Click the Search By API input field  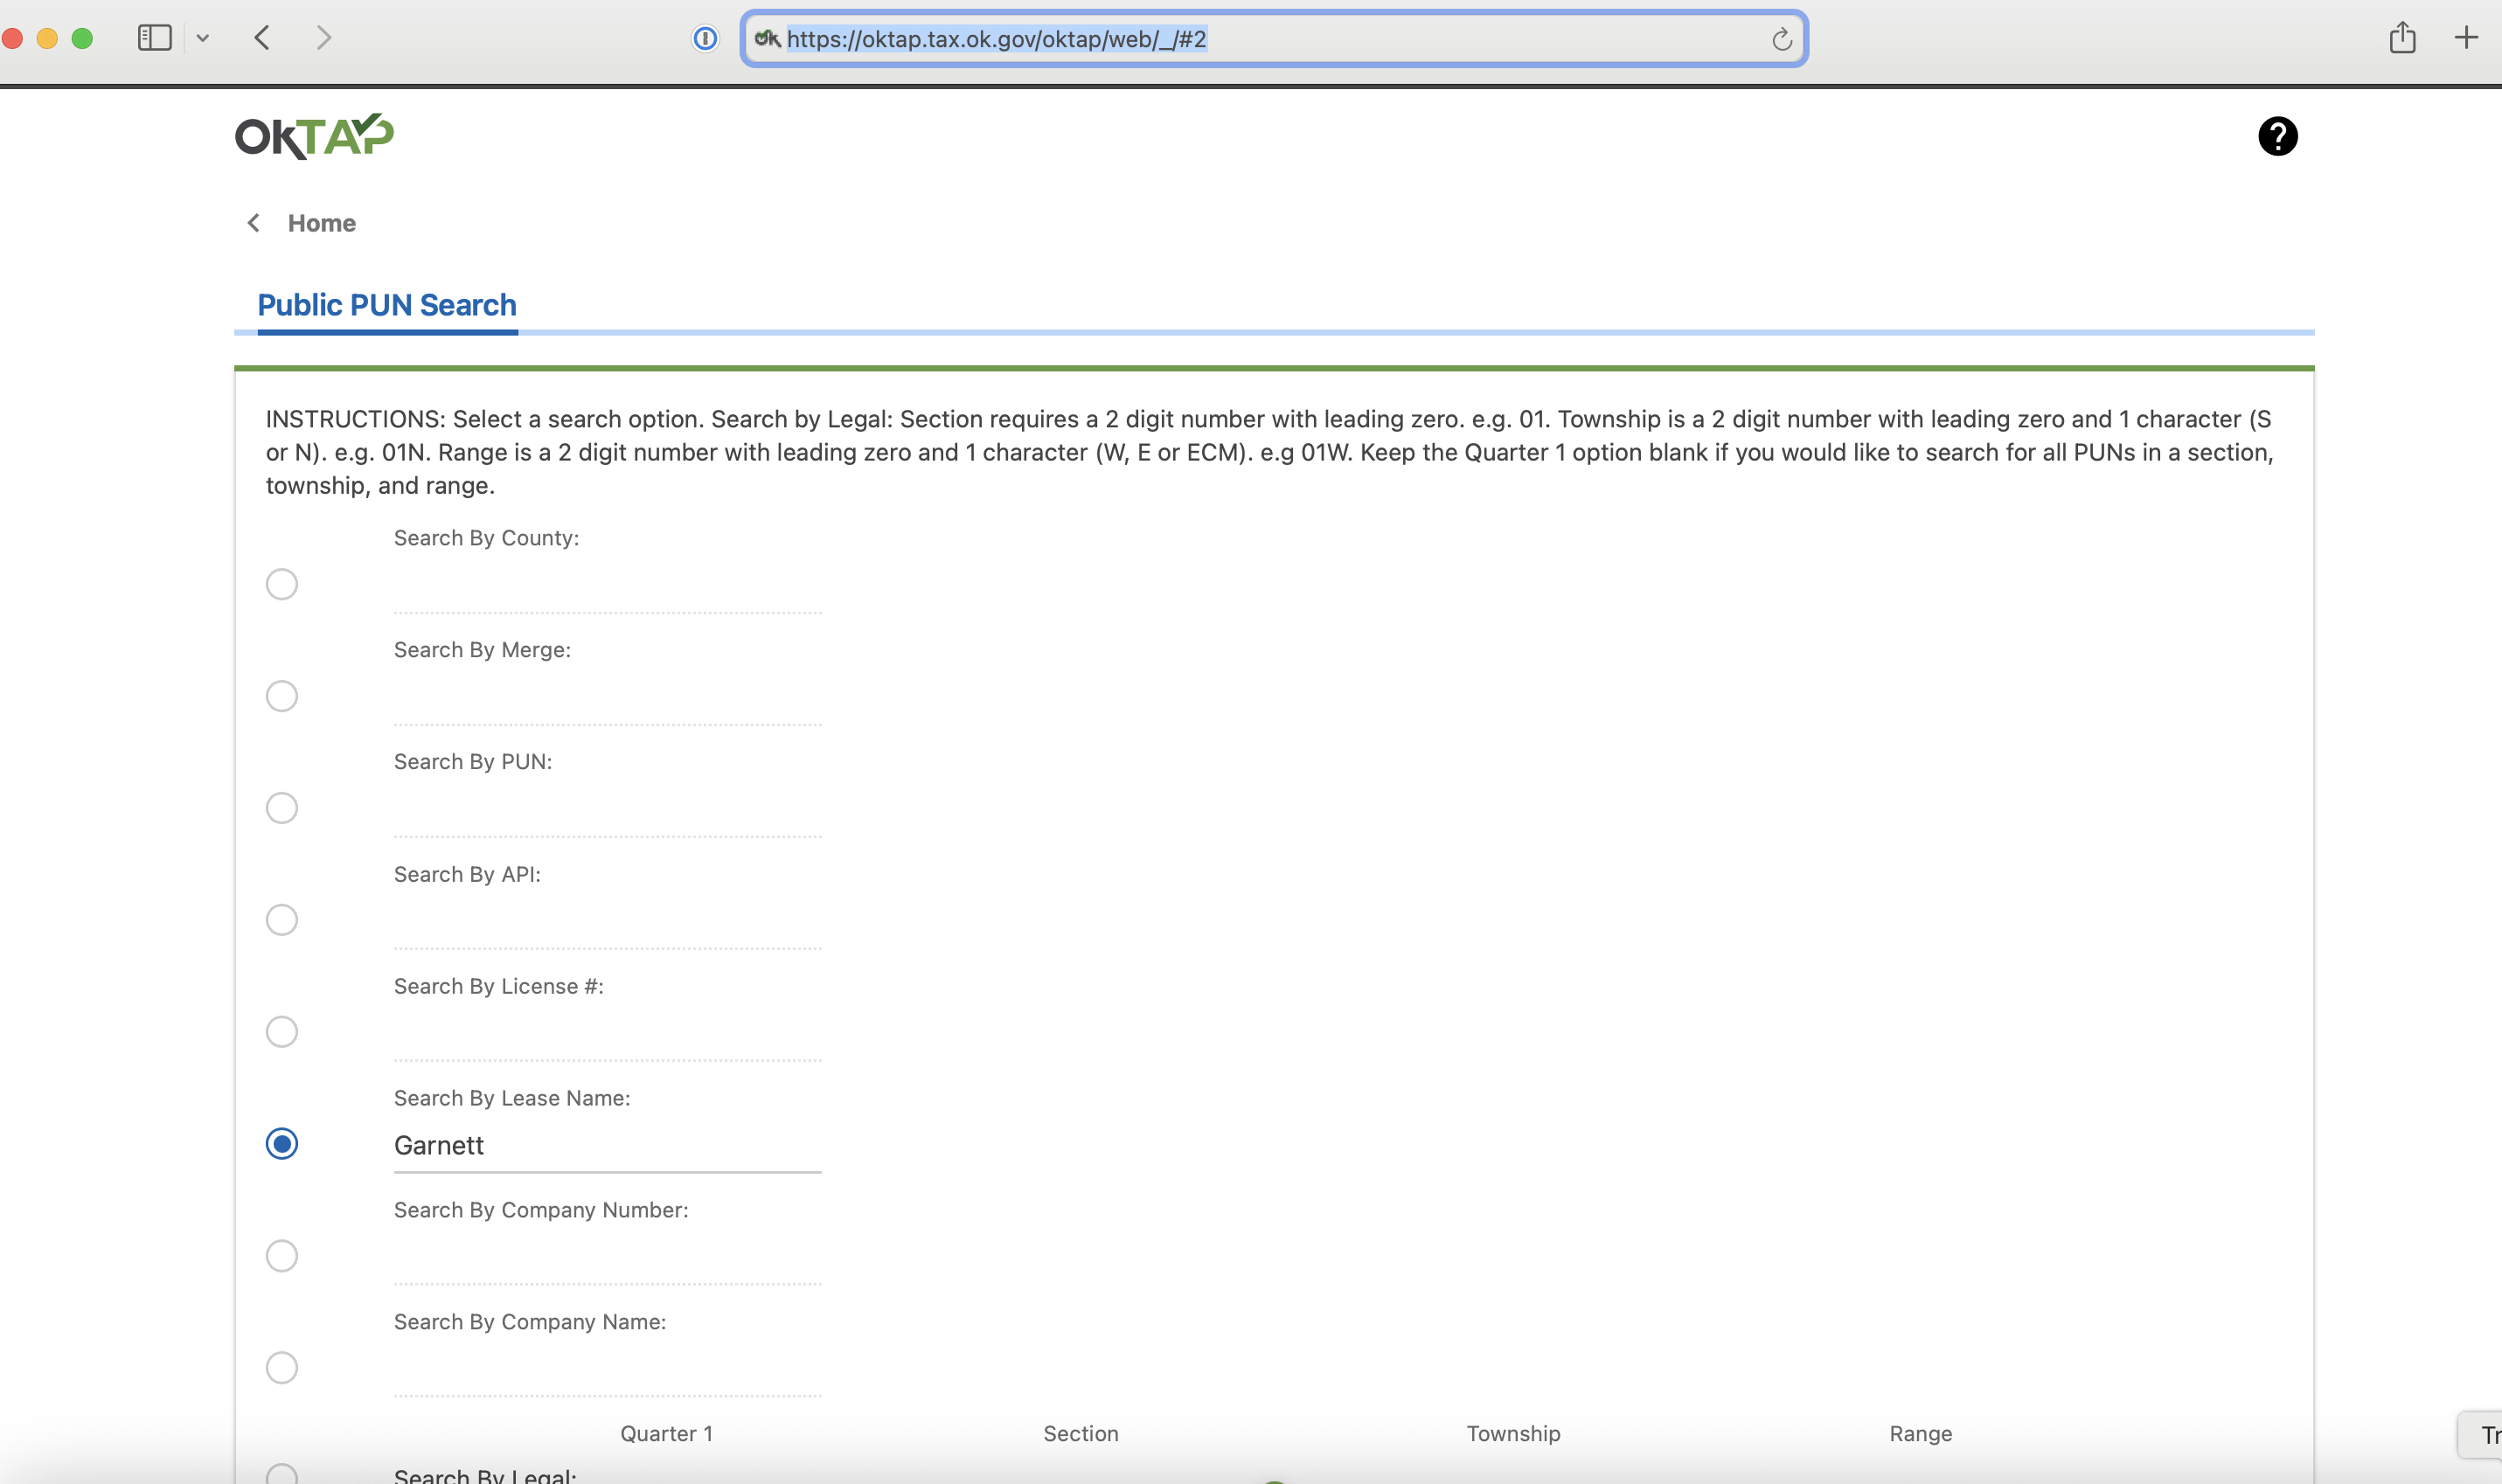(x=607, y=923)
